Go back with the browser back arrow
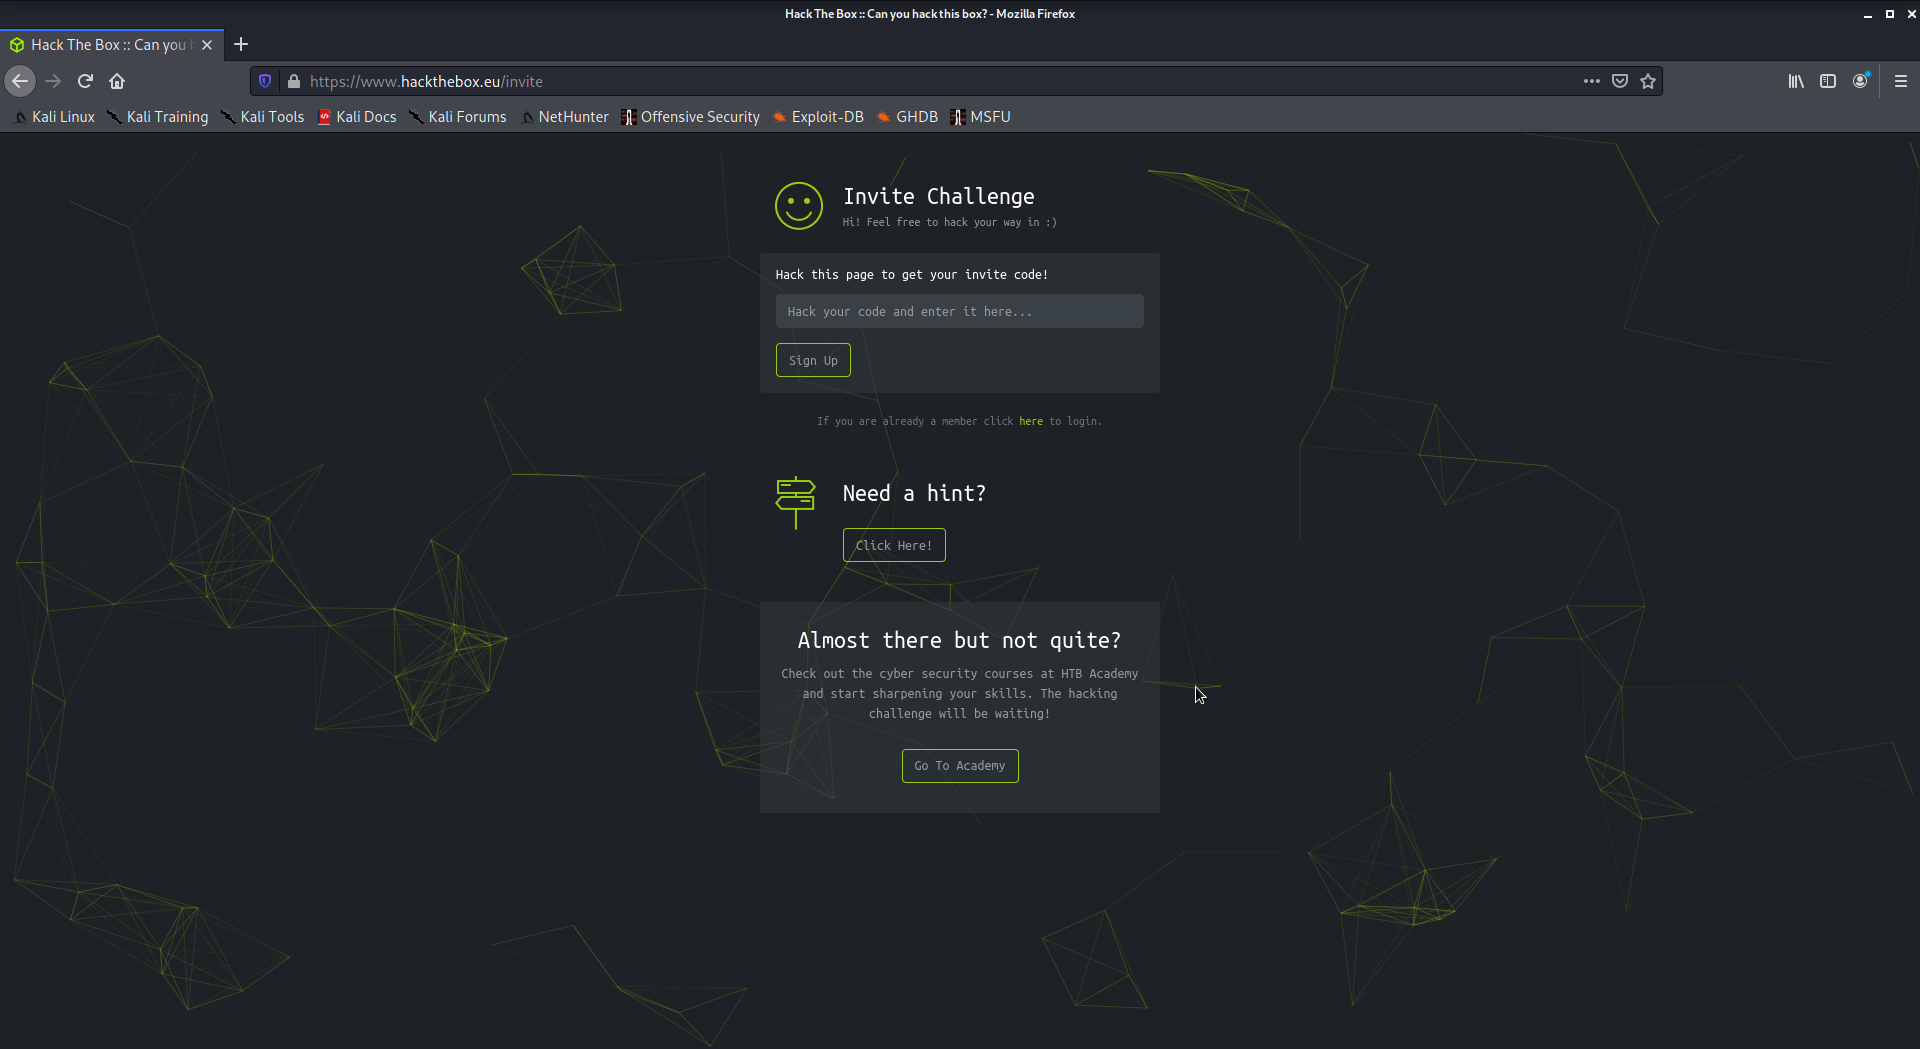 click(20, 81)
